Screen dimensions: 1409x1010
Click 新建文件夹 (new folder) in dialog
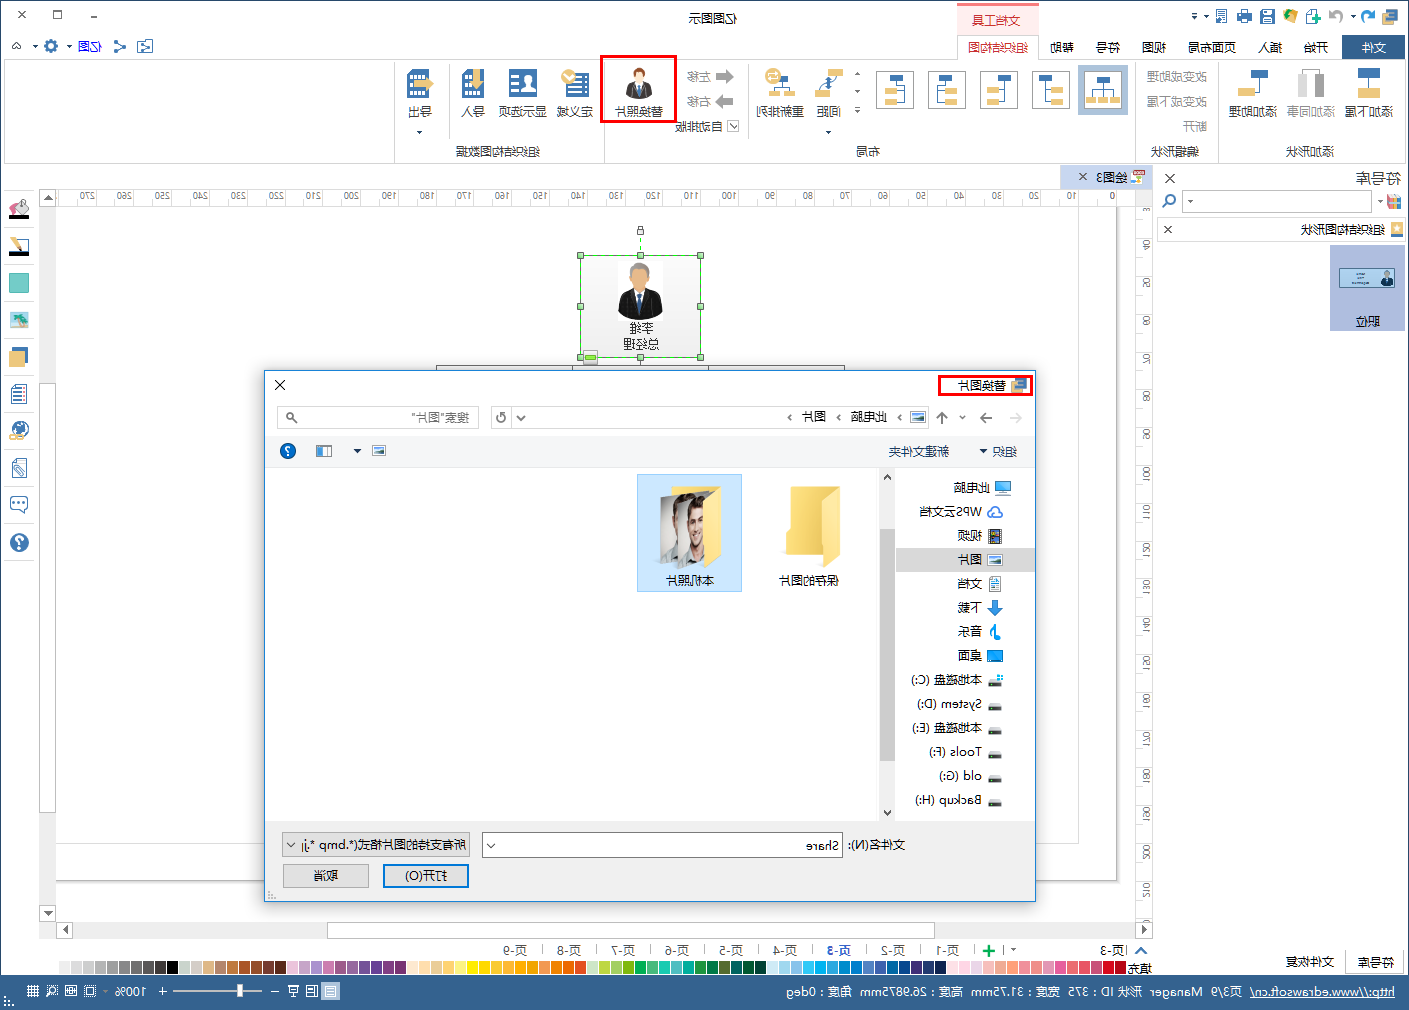click(919, 451)
